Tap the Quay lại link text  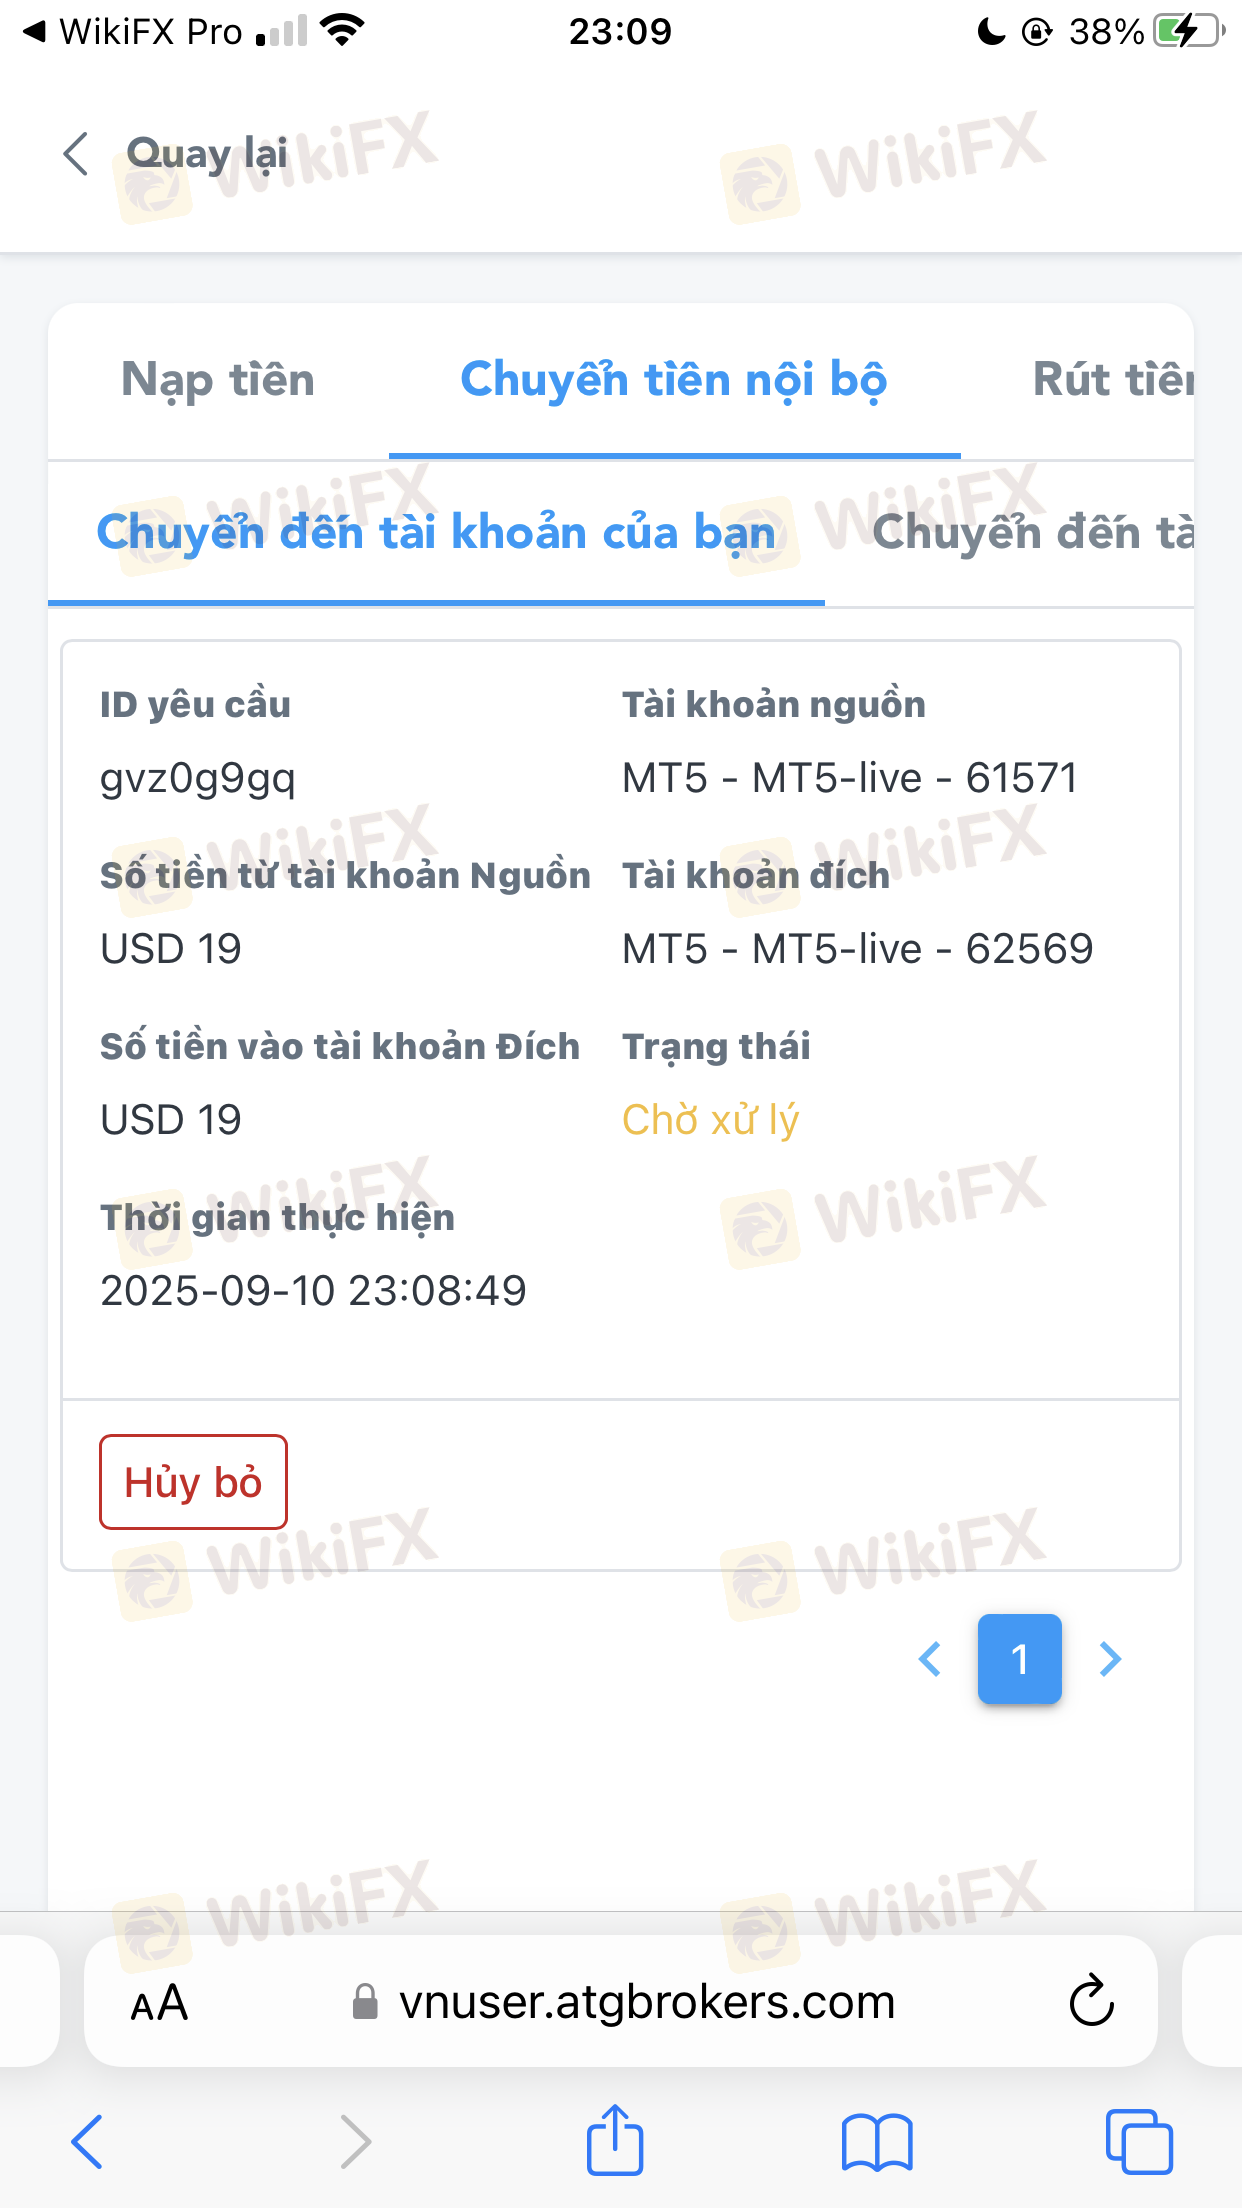coord(207,154)
